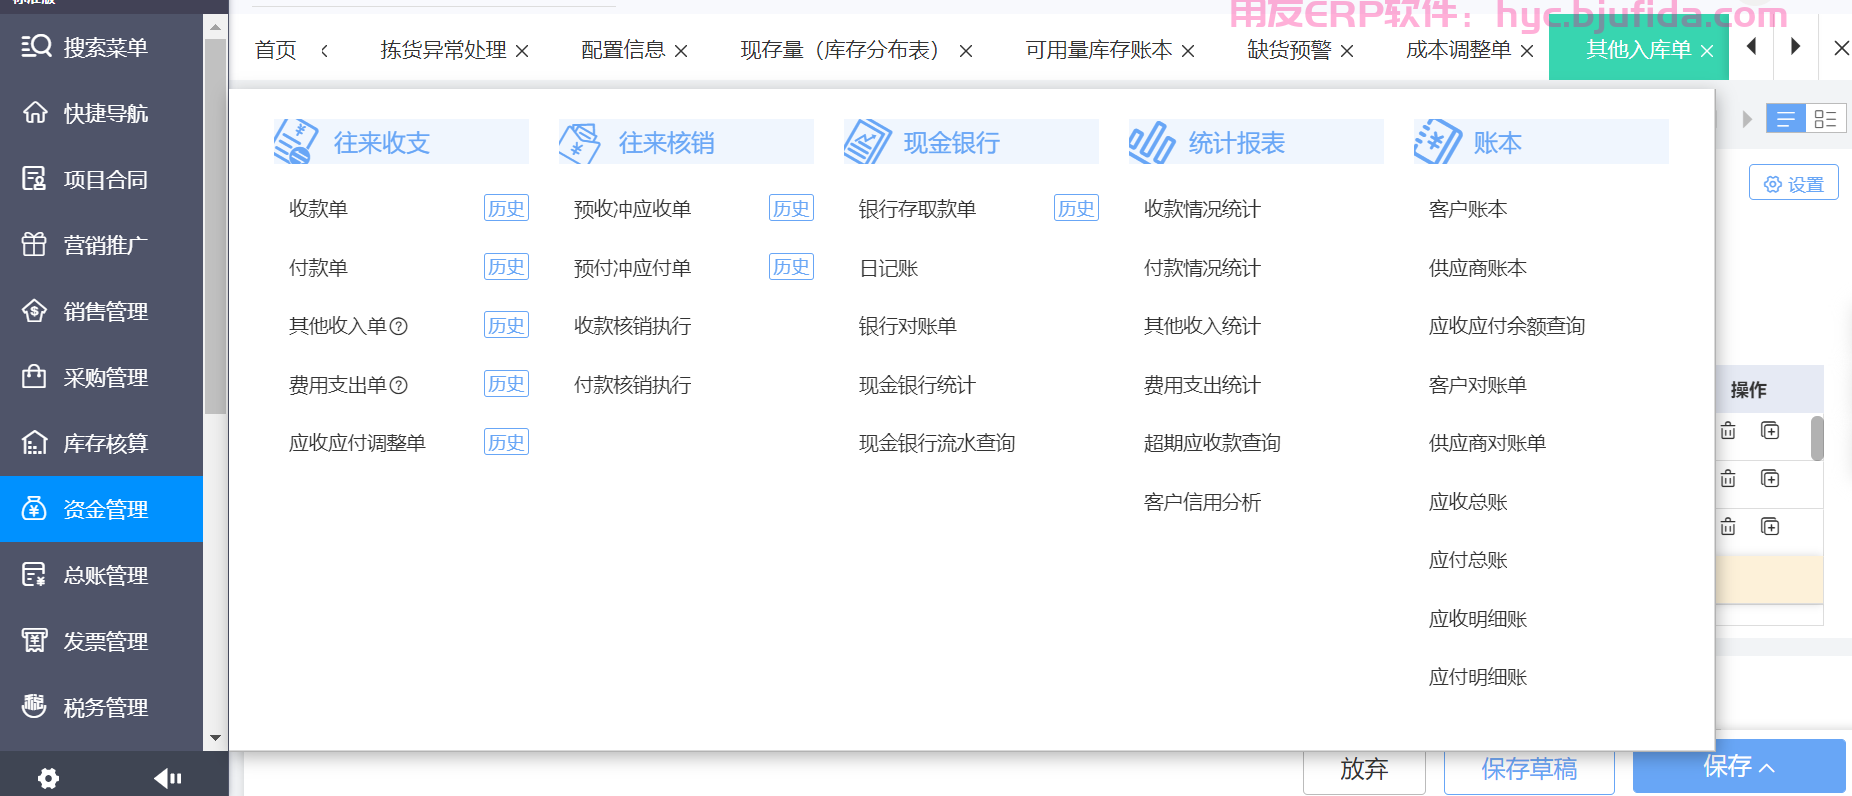Click the 发票管理 invoice icon

pyautogui.click(x=35, y=640)
